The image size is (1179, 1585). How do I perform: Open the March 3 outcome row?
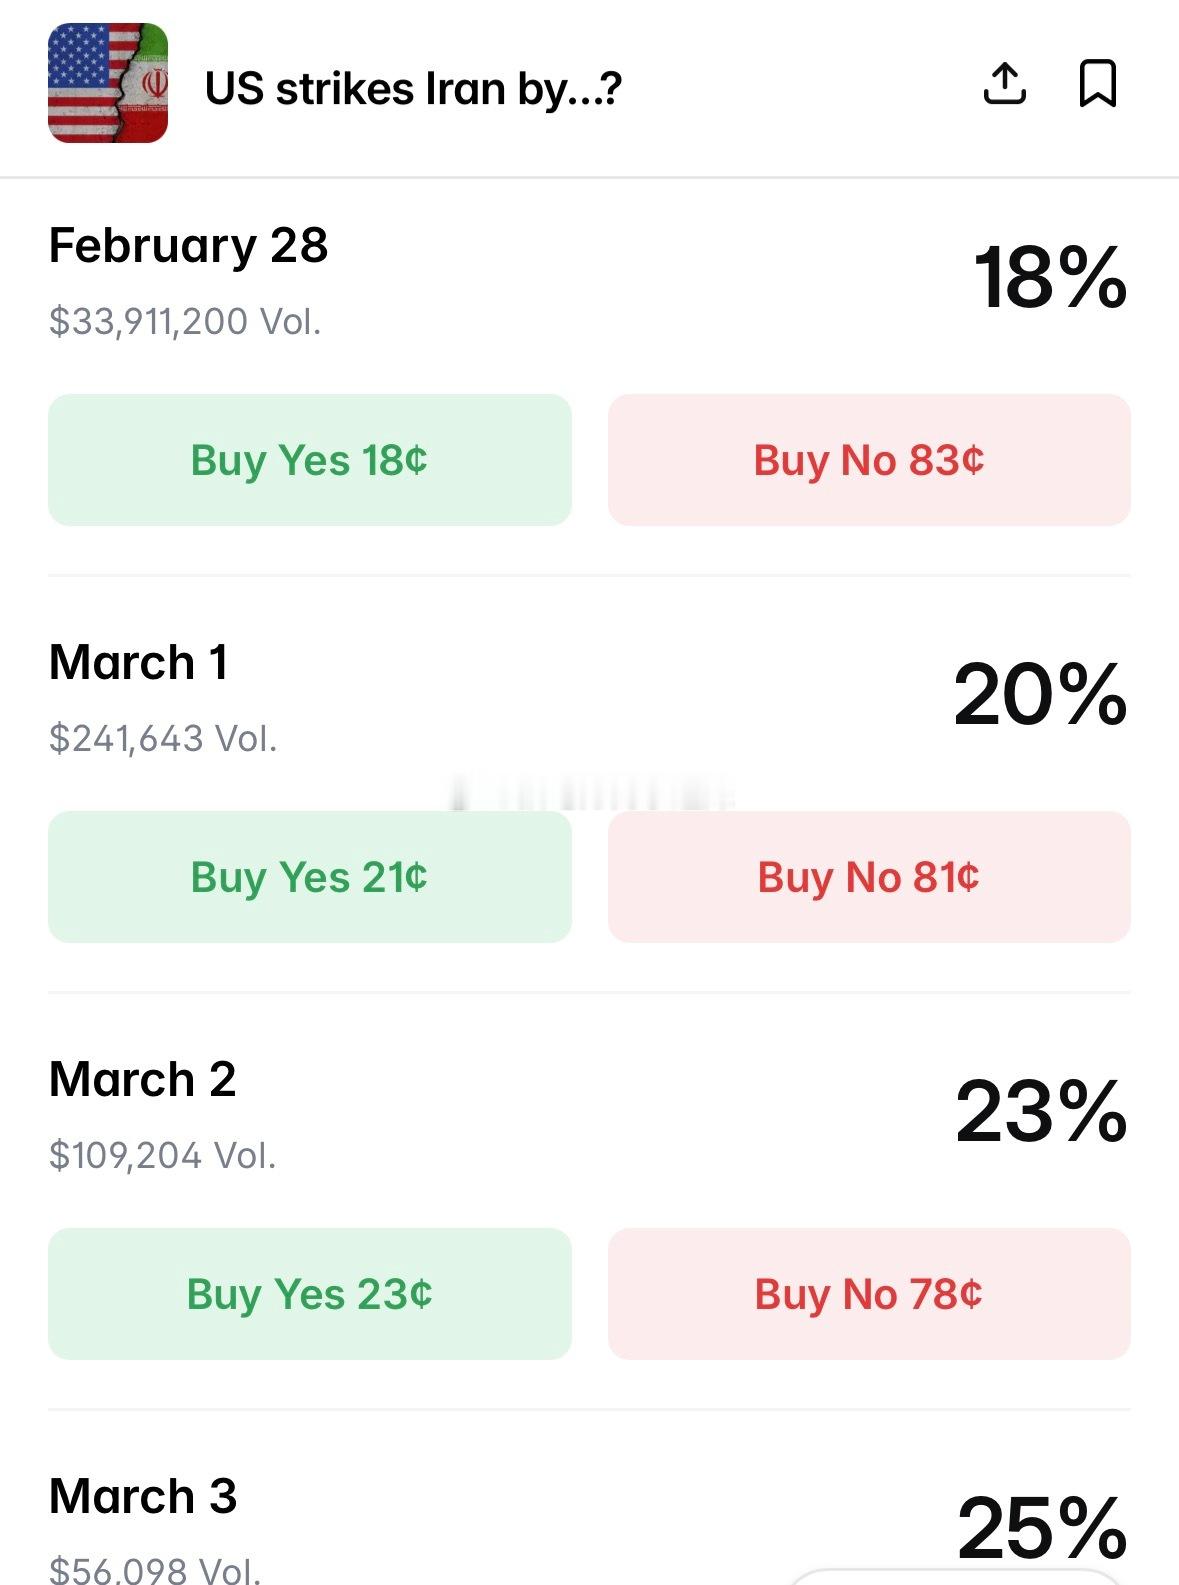coord(143,1497)
